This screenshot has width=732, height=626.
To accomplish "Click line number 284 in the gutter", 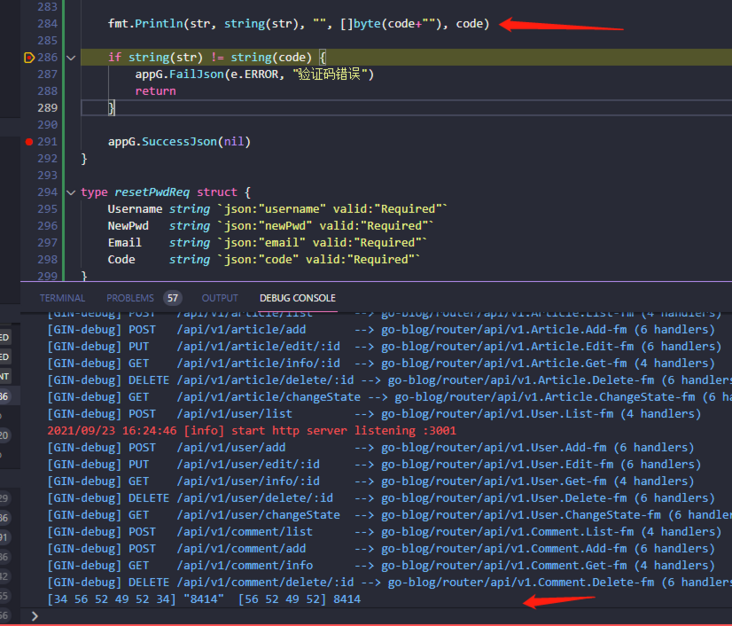I will tap(46, 23).
